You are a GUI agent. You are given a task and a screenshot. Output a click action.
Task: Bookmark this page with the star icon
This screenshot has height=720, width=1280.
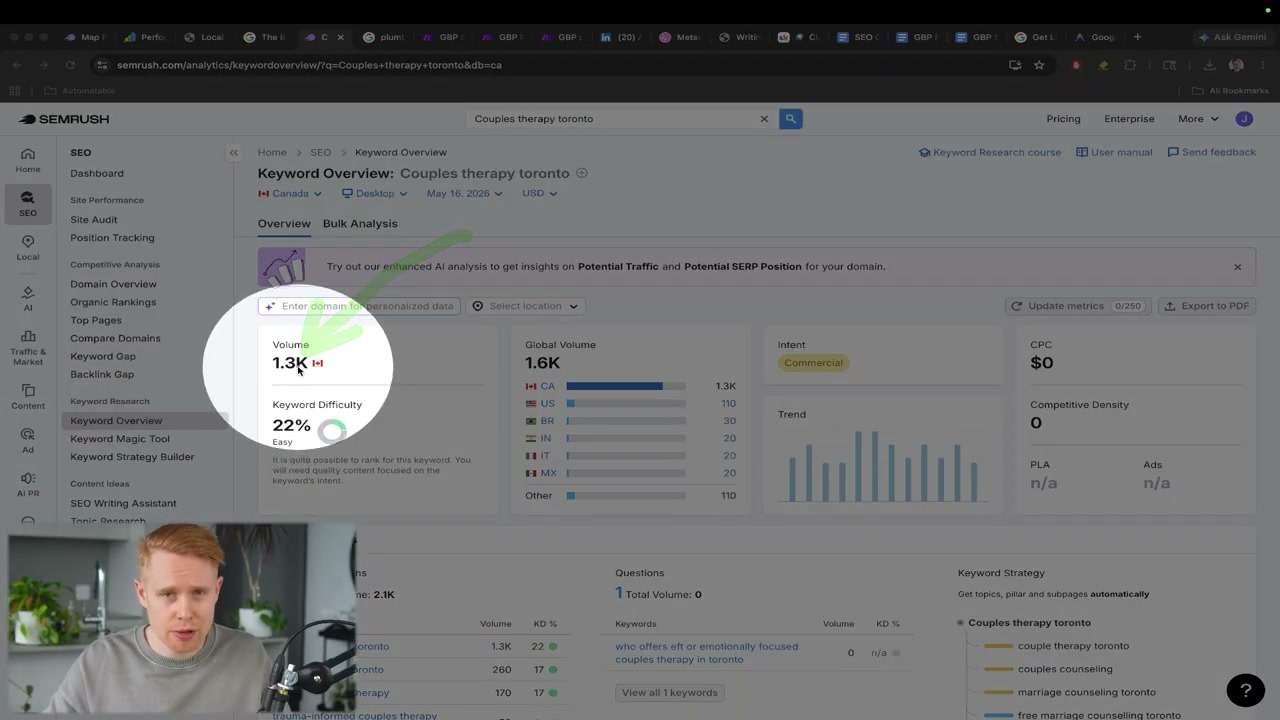pyautogui.click(x=1039, y=65)
